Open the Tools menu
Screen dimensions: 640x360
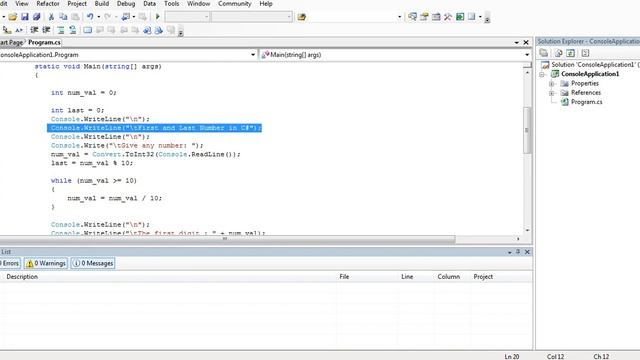pos(171,4)
